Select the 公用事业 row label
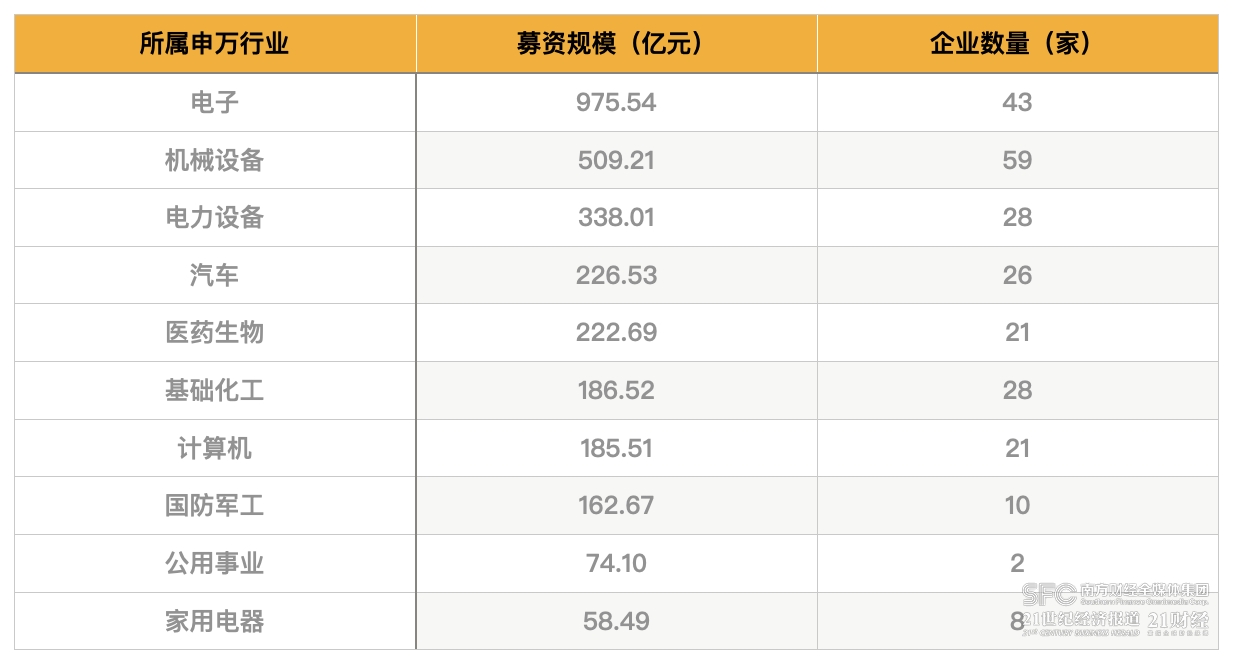The width and height of the screenshot is (1236, 660). click(215, 564)
